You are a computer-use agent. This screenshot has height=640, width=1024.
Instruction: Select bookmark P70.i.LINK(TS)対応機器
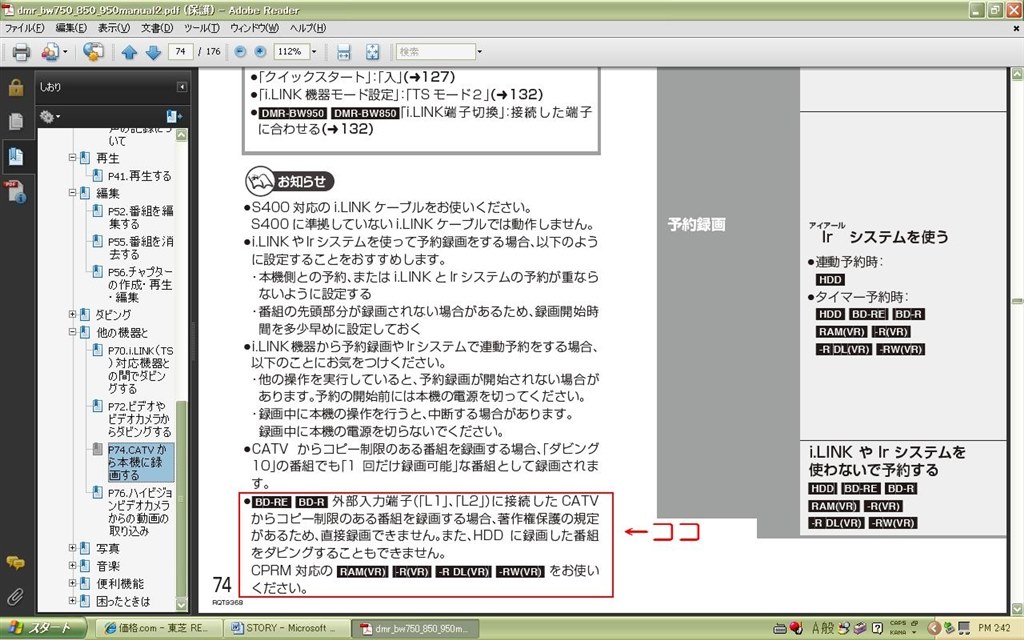140,370
